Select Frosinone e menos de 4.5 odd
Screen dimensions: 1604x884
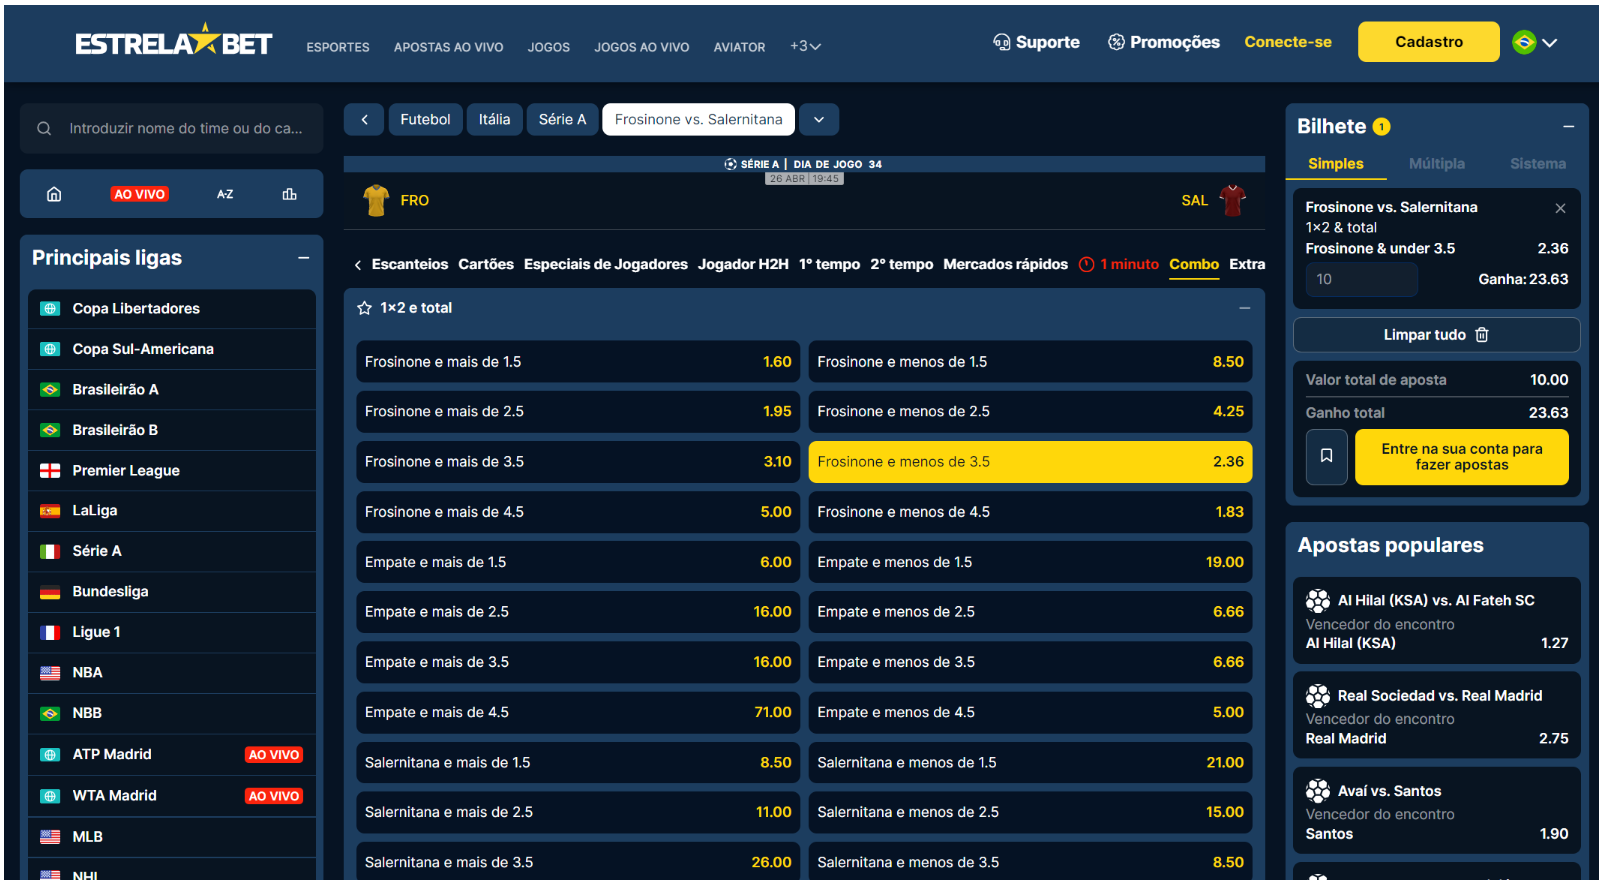[x=1030, y=512]
